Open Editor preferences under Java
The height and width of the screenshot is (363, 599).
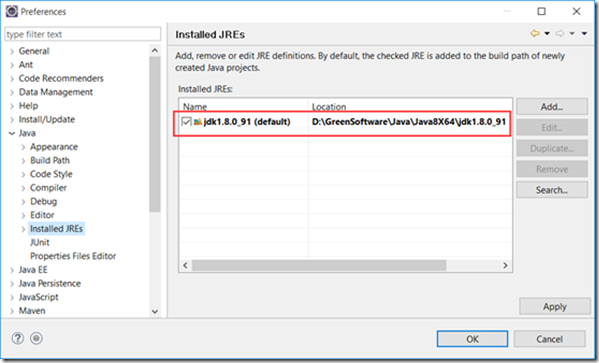click(x=42, y=215)
